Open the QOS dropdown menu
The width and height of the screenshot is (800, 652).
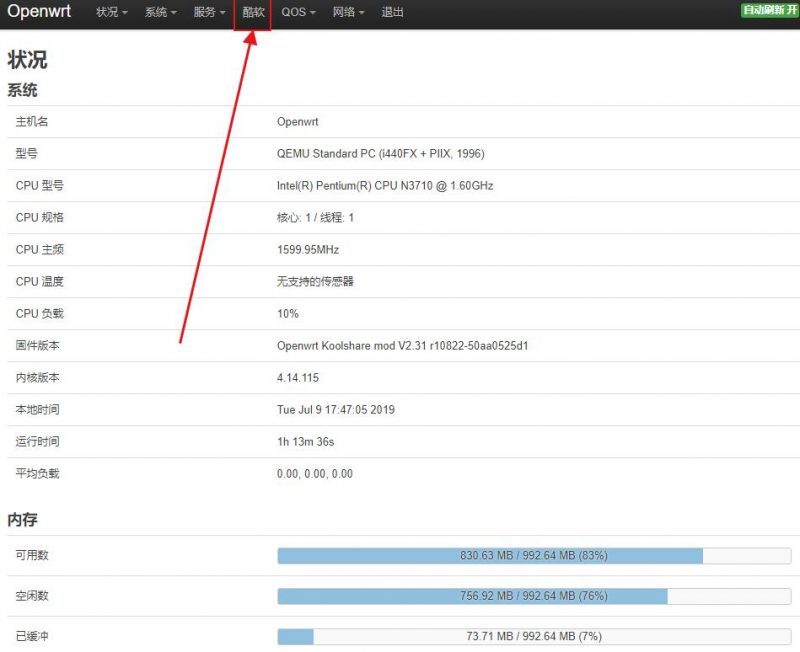tap(298, 13)
